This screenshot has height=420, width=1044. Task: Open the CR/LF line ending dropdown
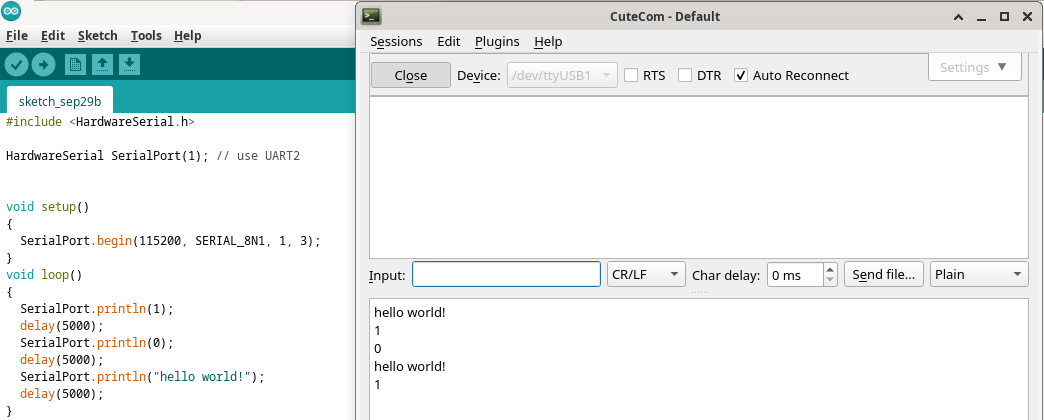[x=646, y=275]
